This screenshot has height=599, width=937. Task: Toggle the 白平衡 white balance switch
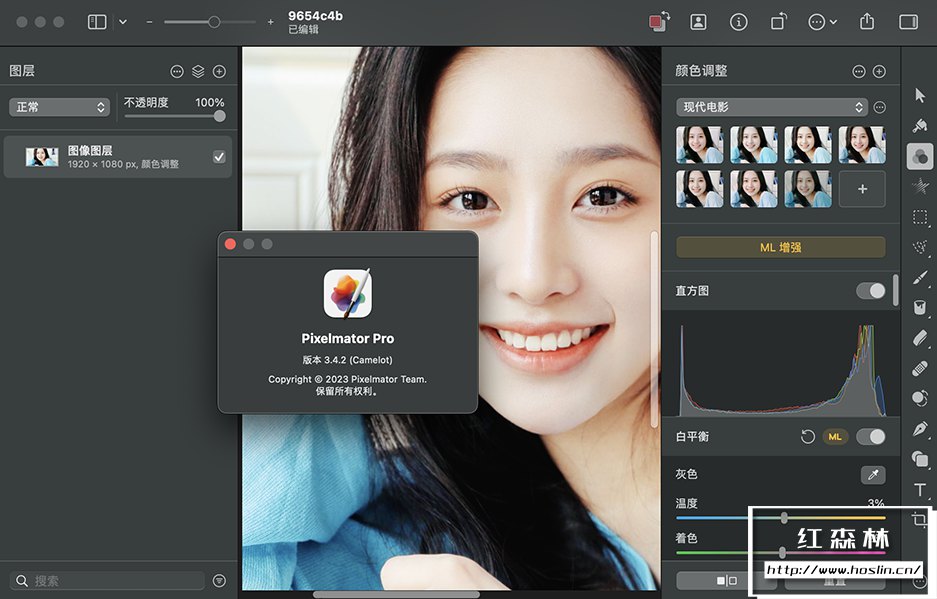(870, 437)
